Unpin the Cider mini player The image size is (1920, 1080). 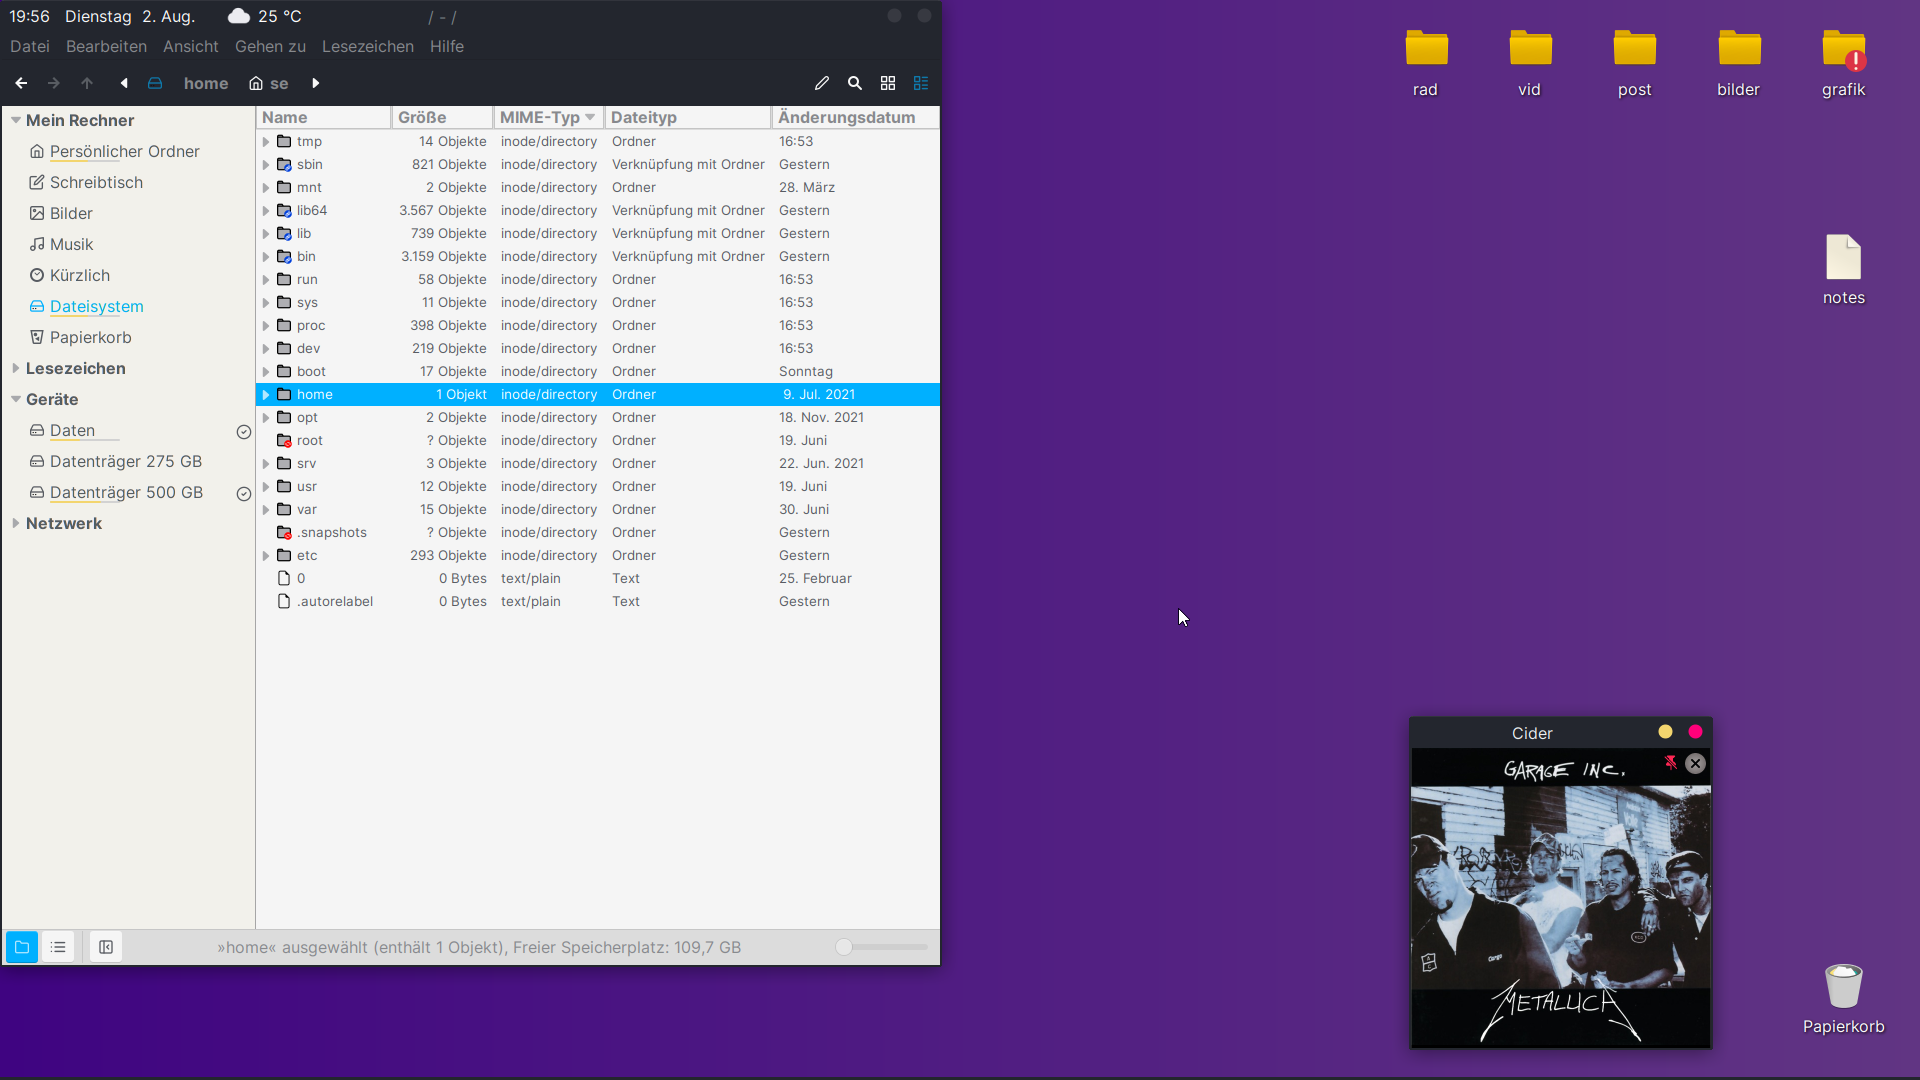[1670, 763]
